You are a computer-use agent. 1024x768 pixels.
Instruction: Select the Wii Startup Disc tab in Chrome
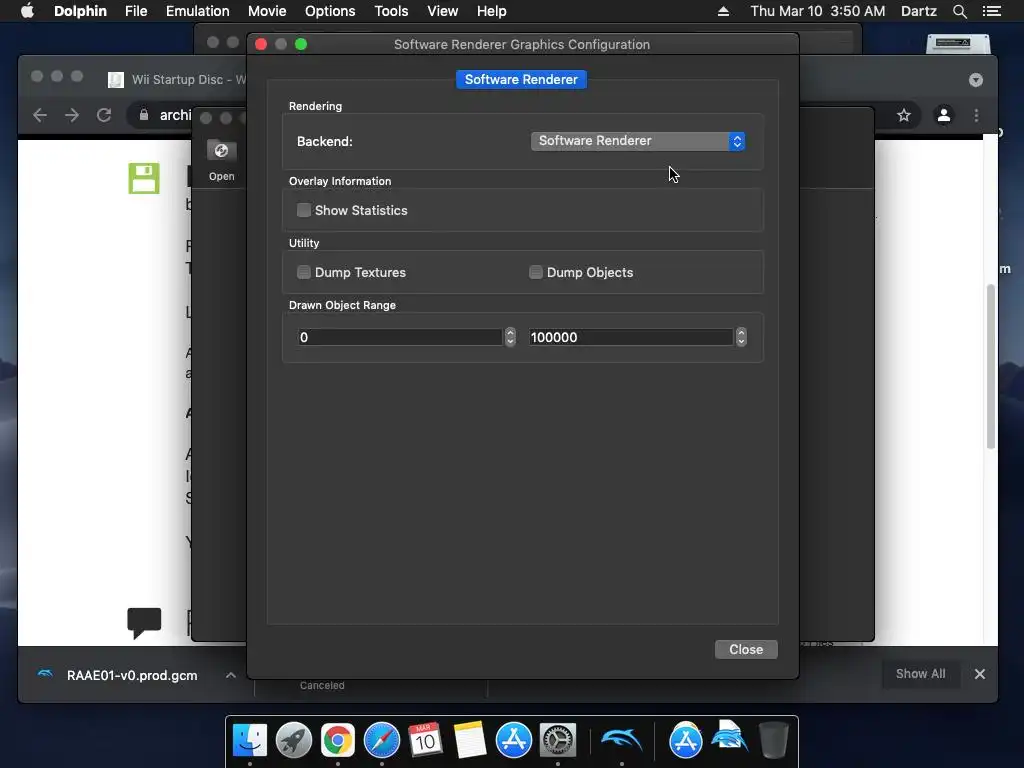tap(176, 80)
